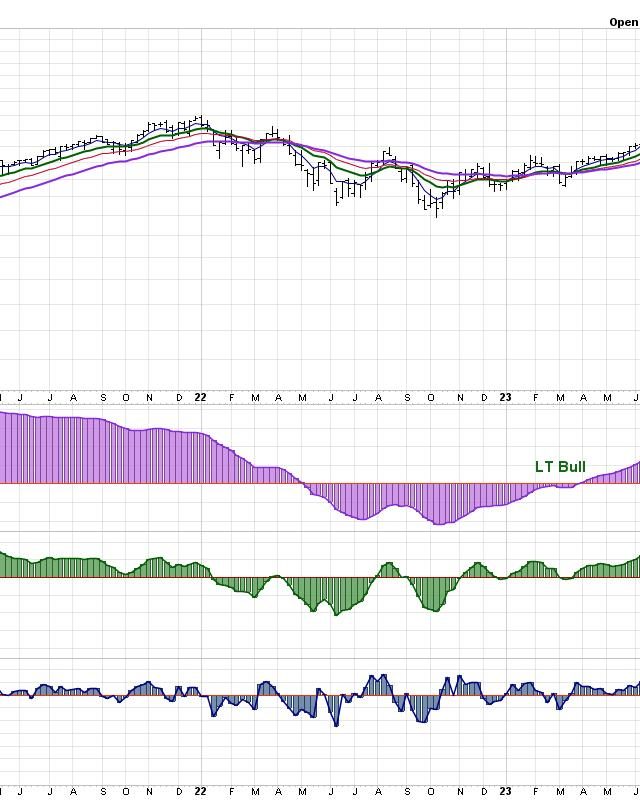
Task: Select the thick purple moving average at left edge
Action: (8, 193)
